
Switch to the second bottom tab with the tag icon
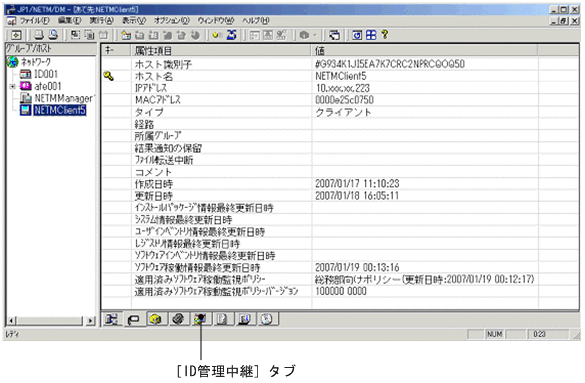pos(134,320)
